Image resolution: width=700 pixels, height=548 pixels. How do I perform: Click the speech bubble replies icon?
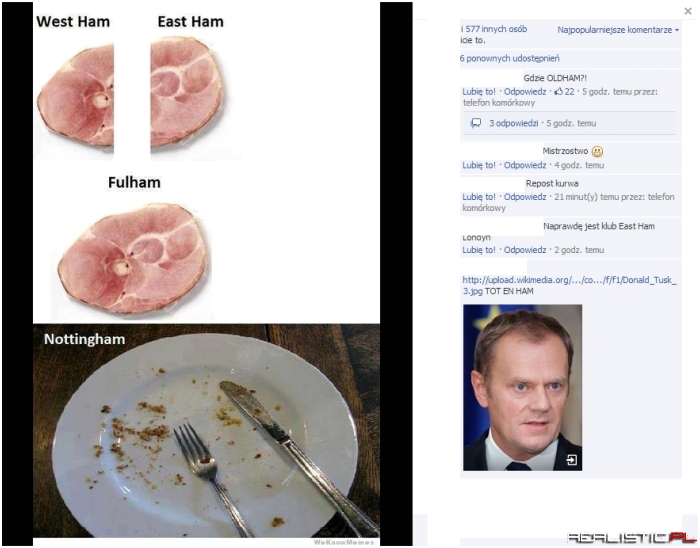pos(476,123)
